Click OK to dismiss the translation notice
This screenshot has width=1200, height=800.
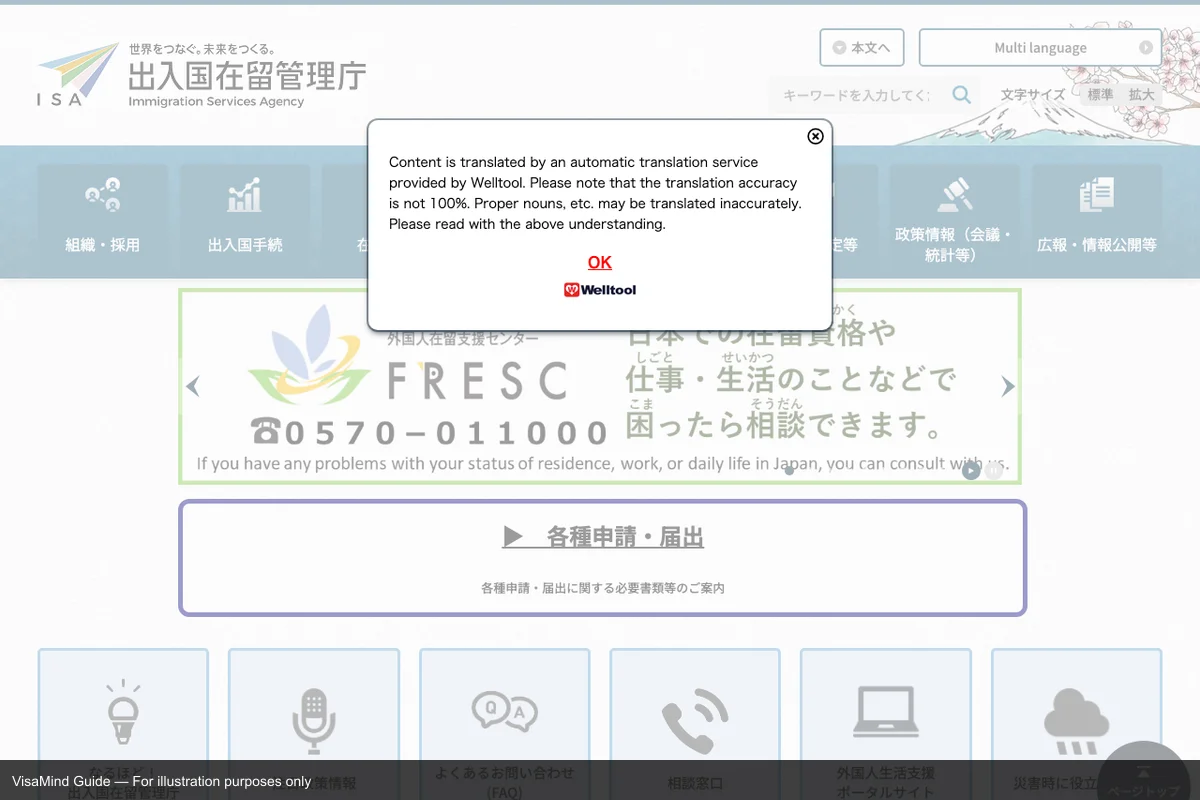[599, 262]
